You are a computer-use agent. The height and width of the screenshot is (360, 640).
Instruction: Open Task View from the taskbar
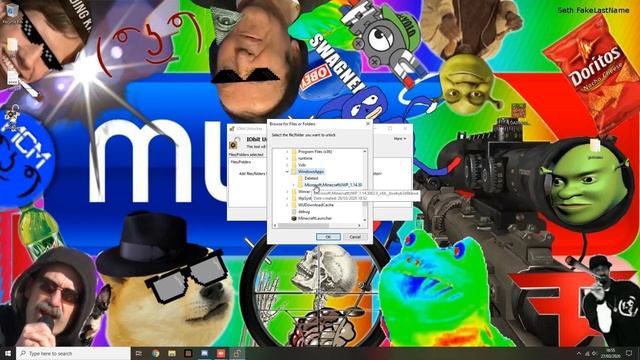139,353
